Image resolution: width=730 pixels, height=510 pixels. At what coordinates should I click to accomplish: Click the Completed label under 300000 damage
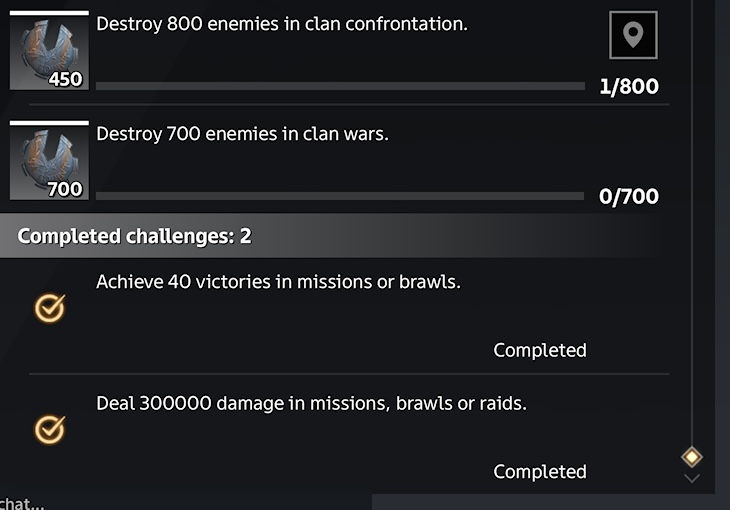click(540, 472)
